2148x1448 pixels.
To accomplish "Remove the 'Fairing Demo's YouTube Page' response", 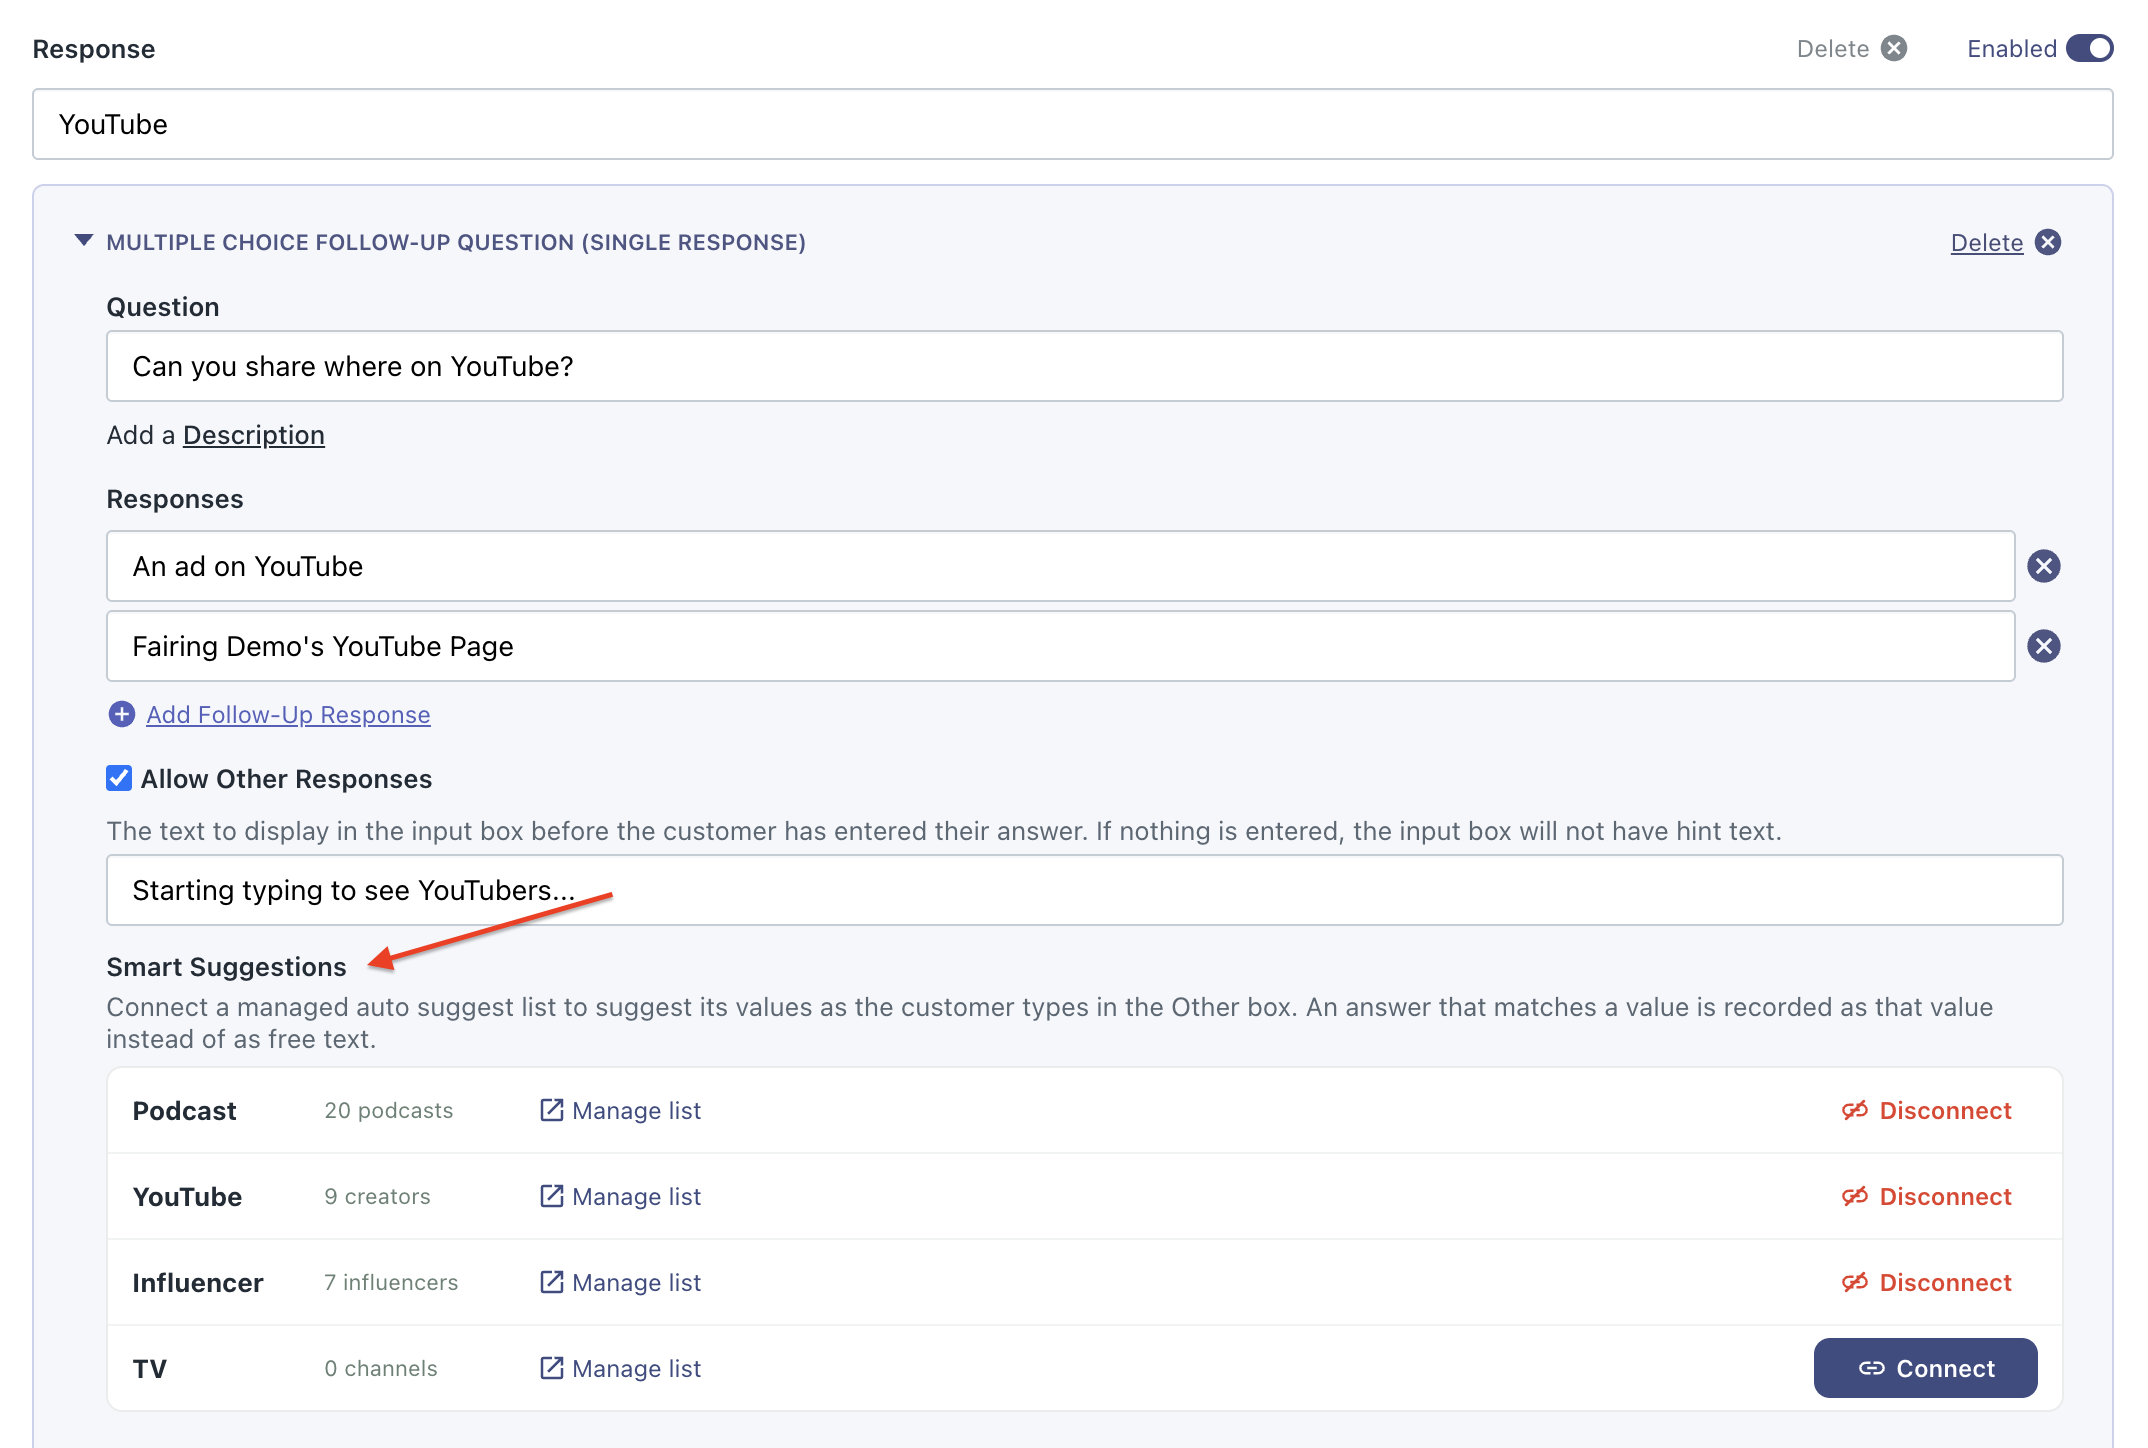I will [2043, 646].
